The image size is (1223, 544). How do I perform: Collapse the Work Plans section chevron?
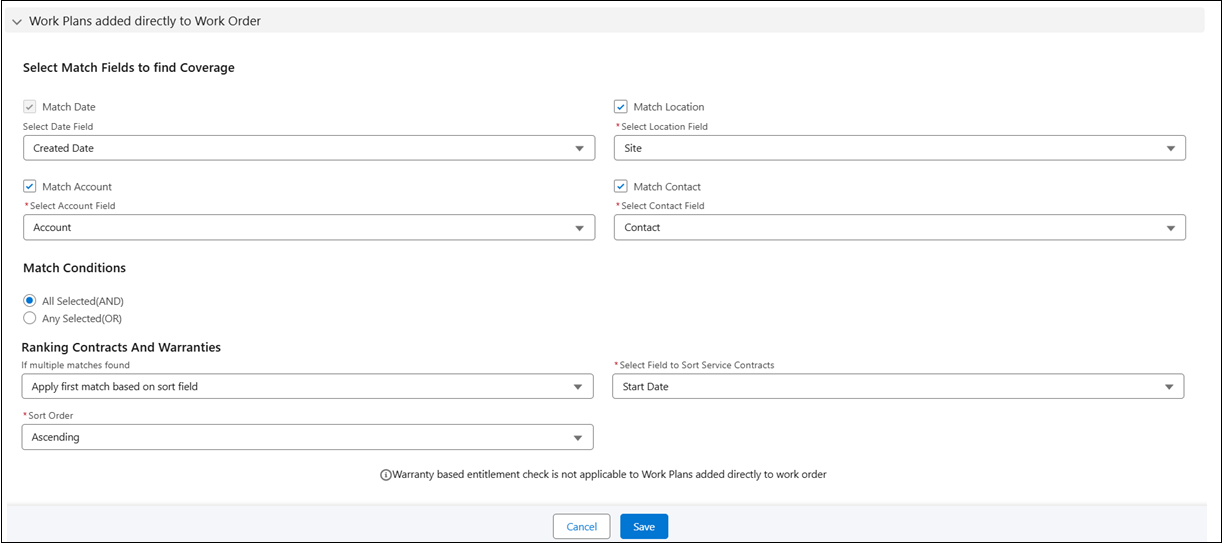(17, 22)
